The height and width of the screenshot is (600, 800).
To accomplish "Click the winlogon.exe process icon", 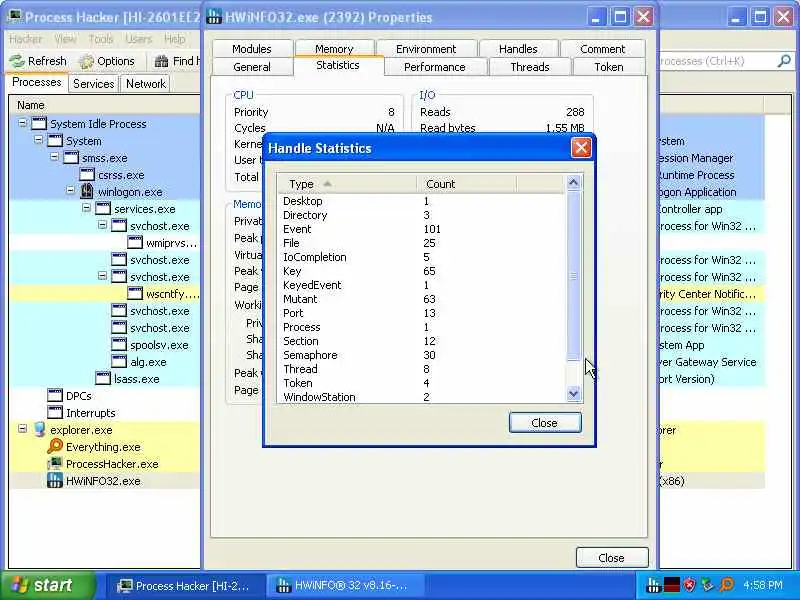I will coord(87,191).
